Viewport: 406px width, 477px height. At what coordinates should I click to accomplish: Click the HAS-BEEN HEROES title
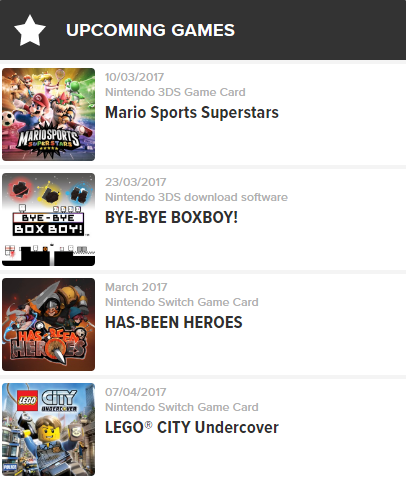[x=174, y=322]
